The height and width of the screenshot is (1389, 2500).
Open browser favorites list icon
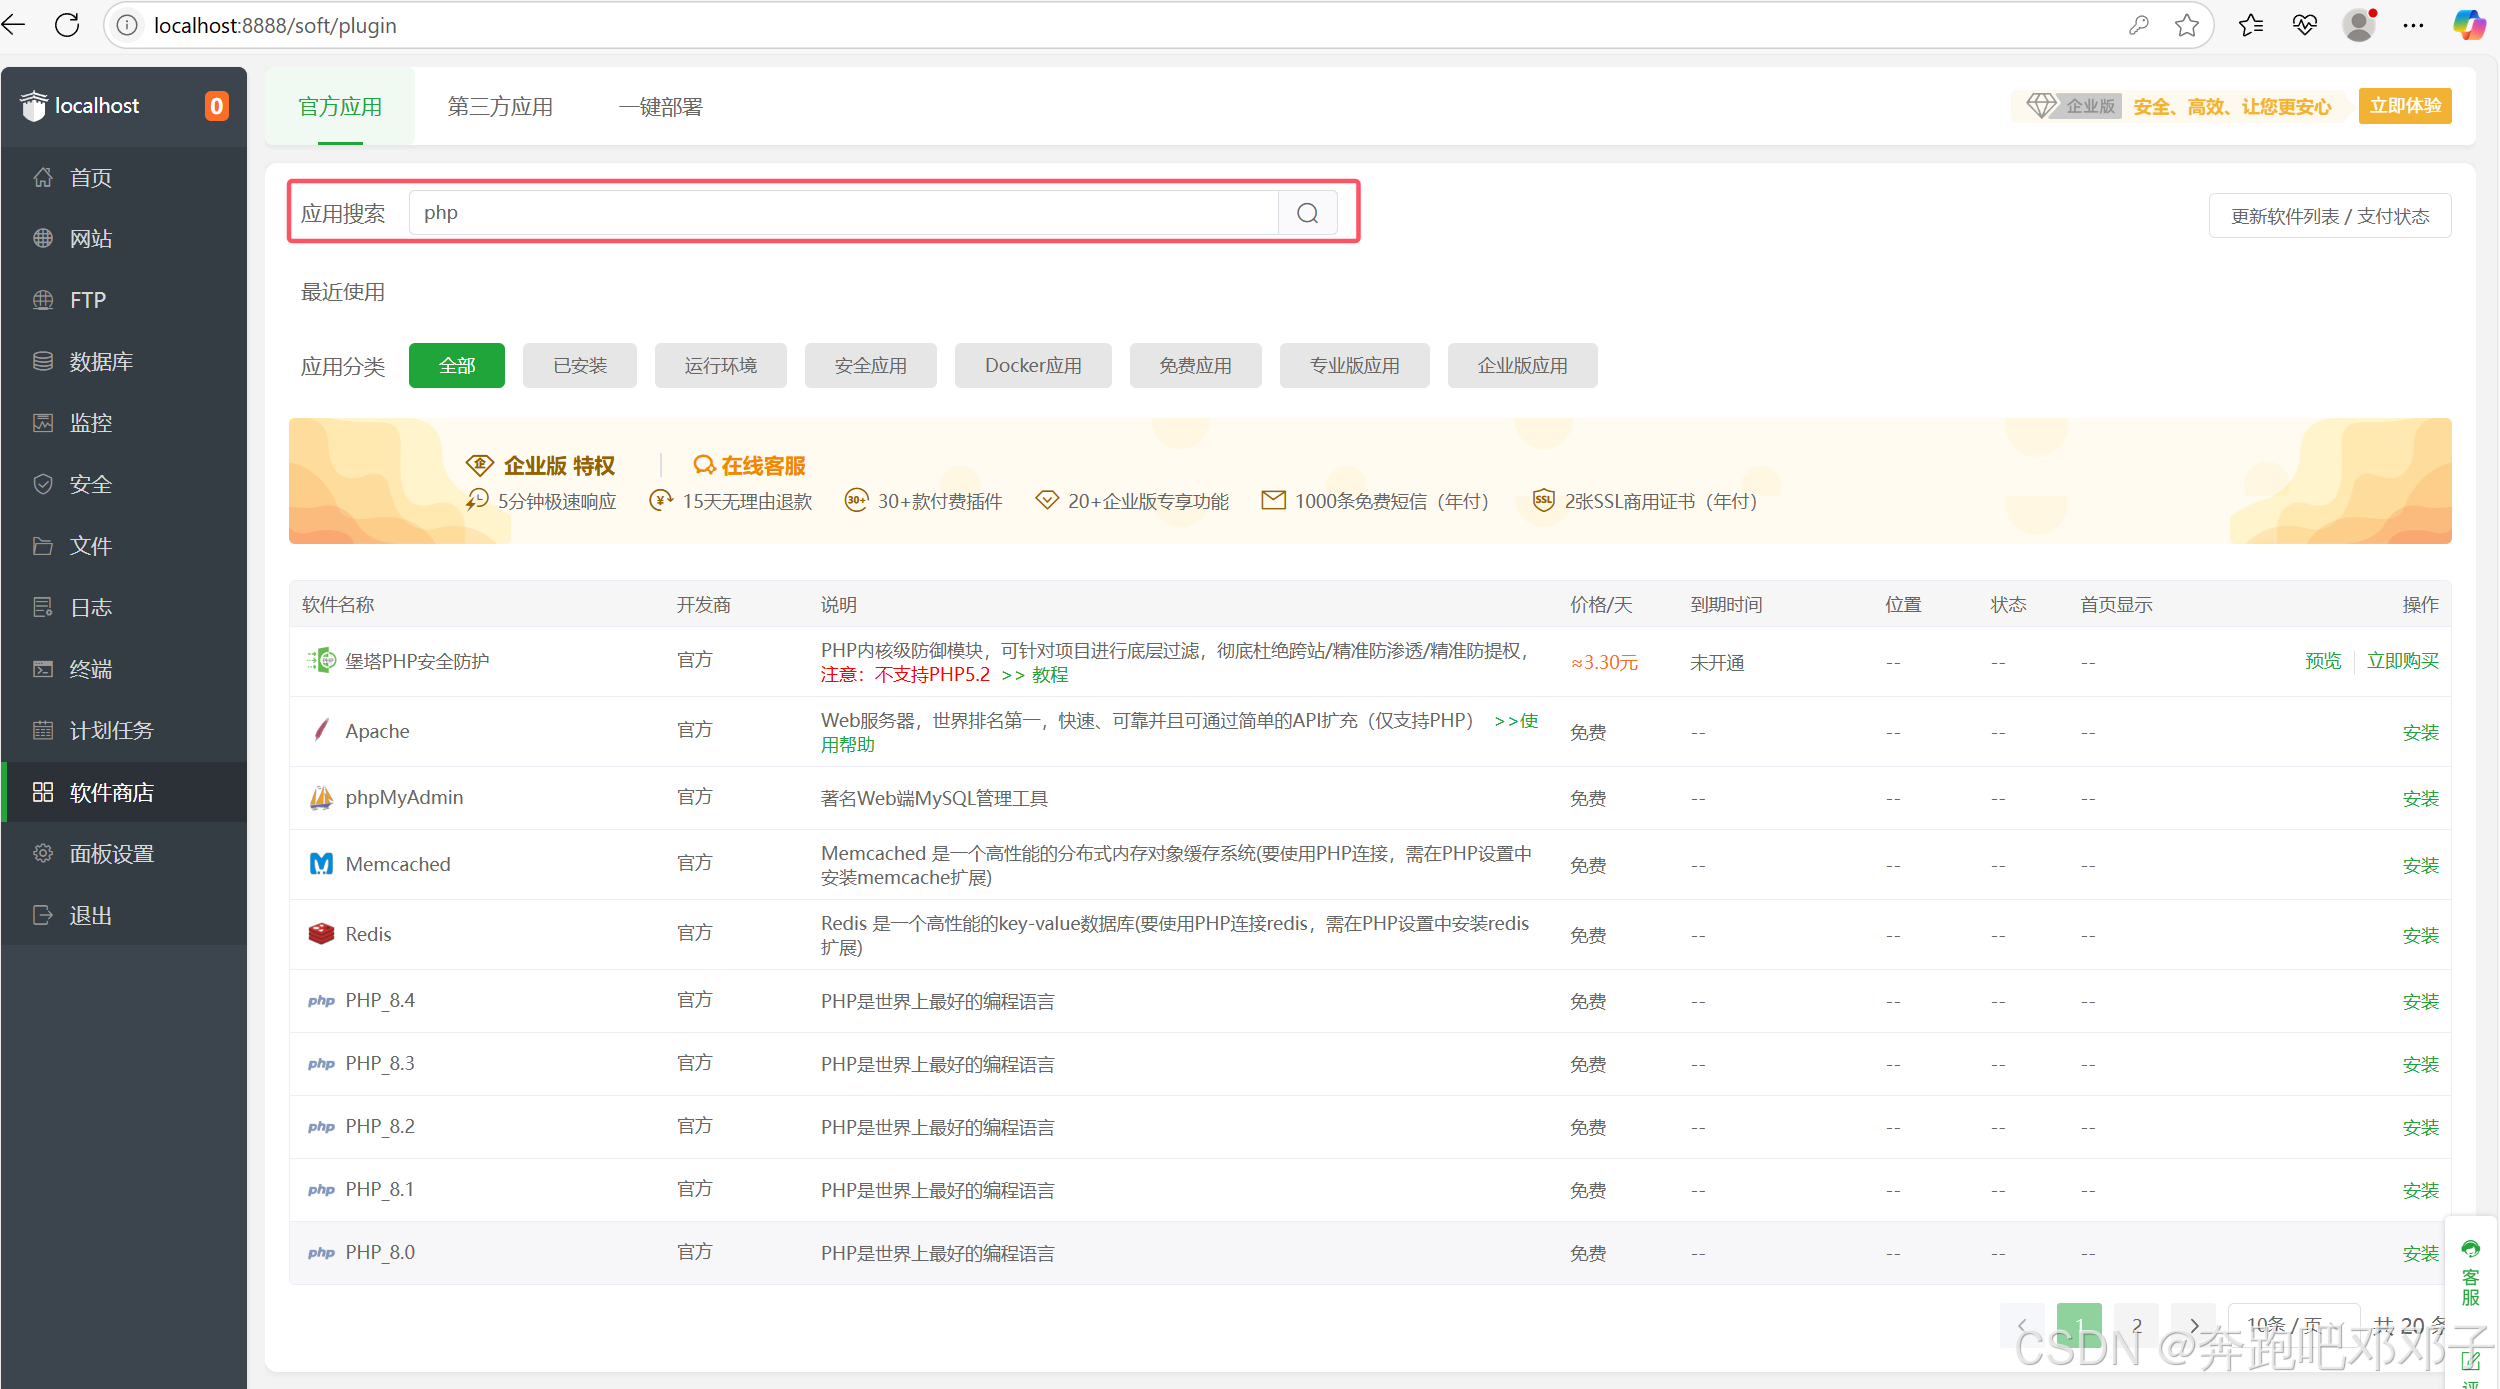pyautogui.click(x=2251, y=25)
